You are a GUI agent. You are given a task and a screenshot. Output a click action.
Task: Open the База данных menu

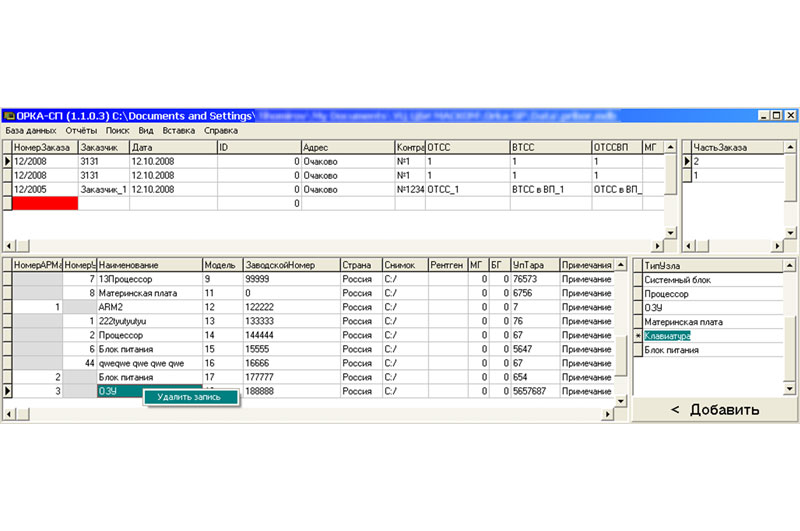[x=31, y=131]
